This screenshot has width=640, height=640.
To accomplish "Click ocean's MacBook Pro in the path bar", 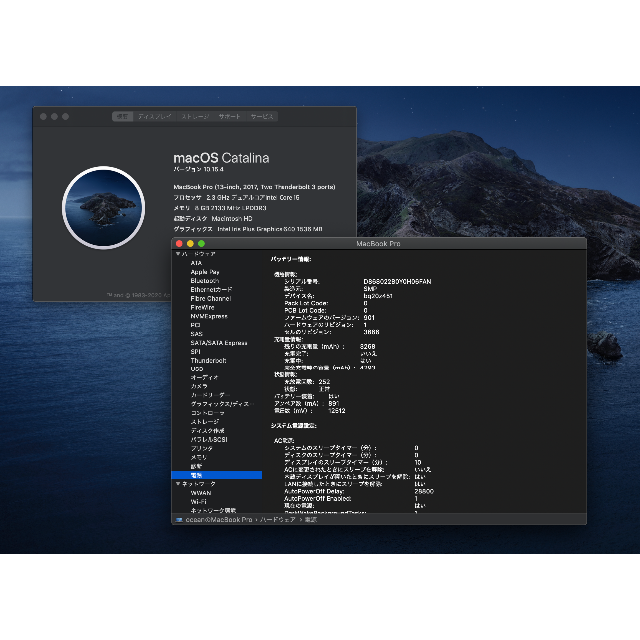I will [x=219, y=520].
